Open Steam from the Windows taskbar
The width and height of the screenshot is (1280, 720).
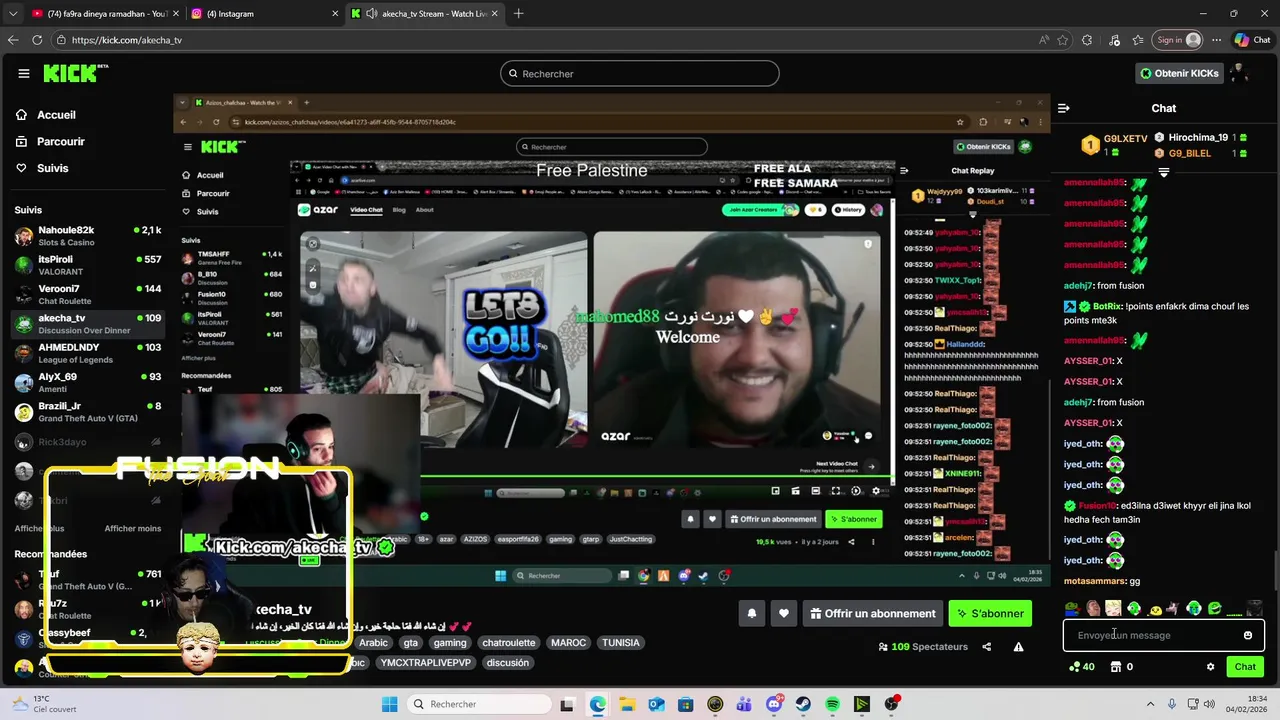[x=803, y=704]
